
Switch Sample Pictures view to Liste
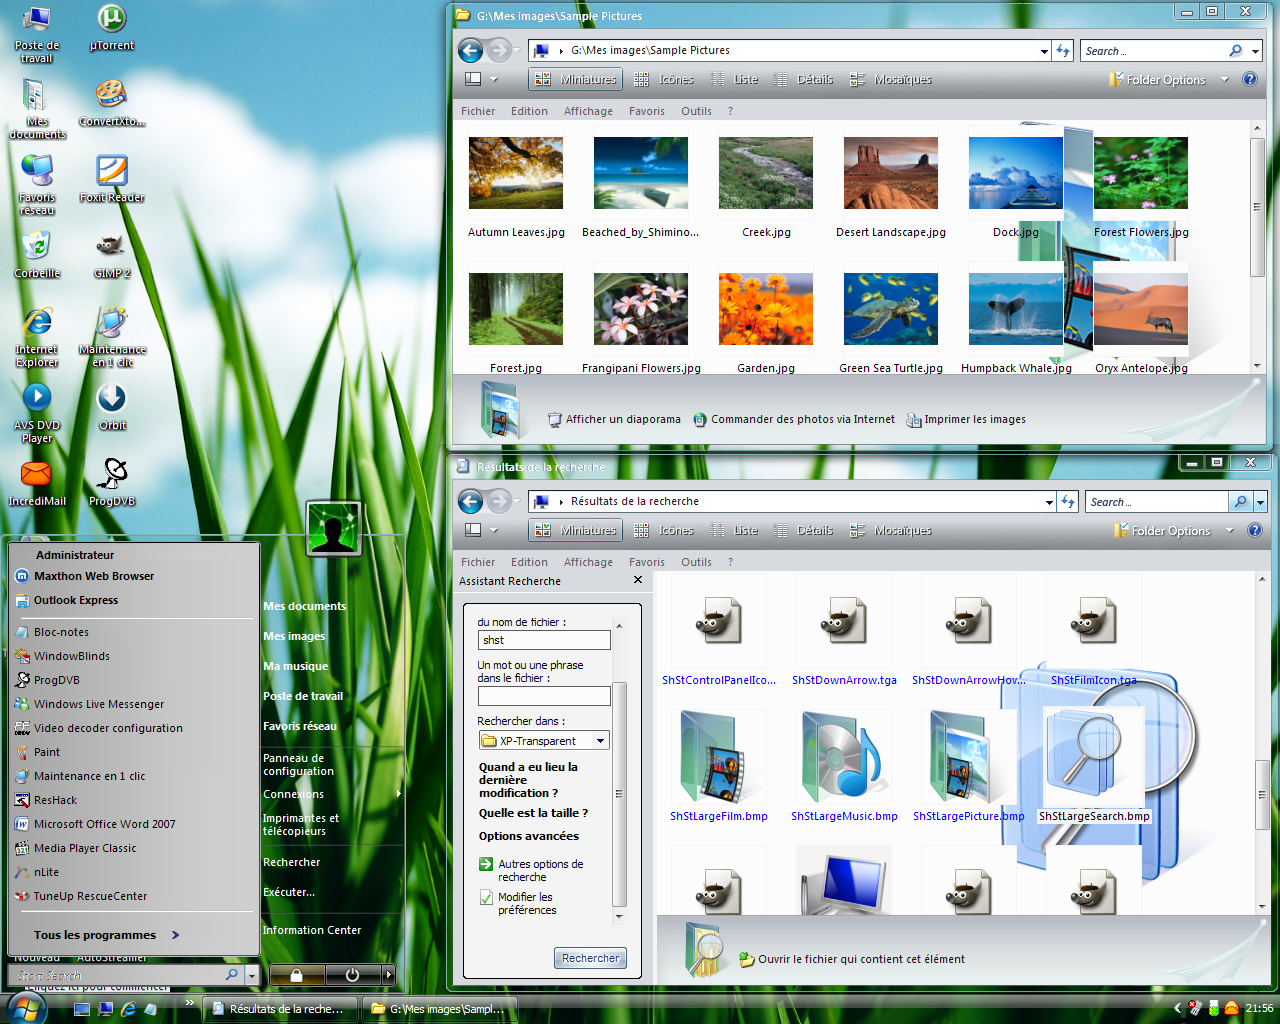tap(734, 79)
